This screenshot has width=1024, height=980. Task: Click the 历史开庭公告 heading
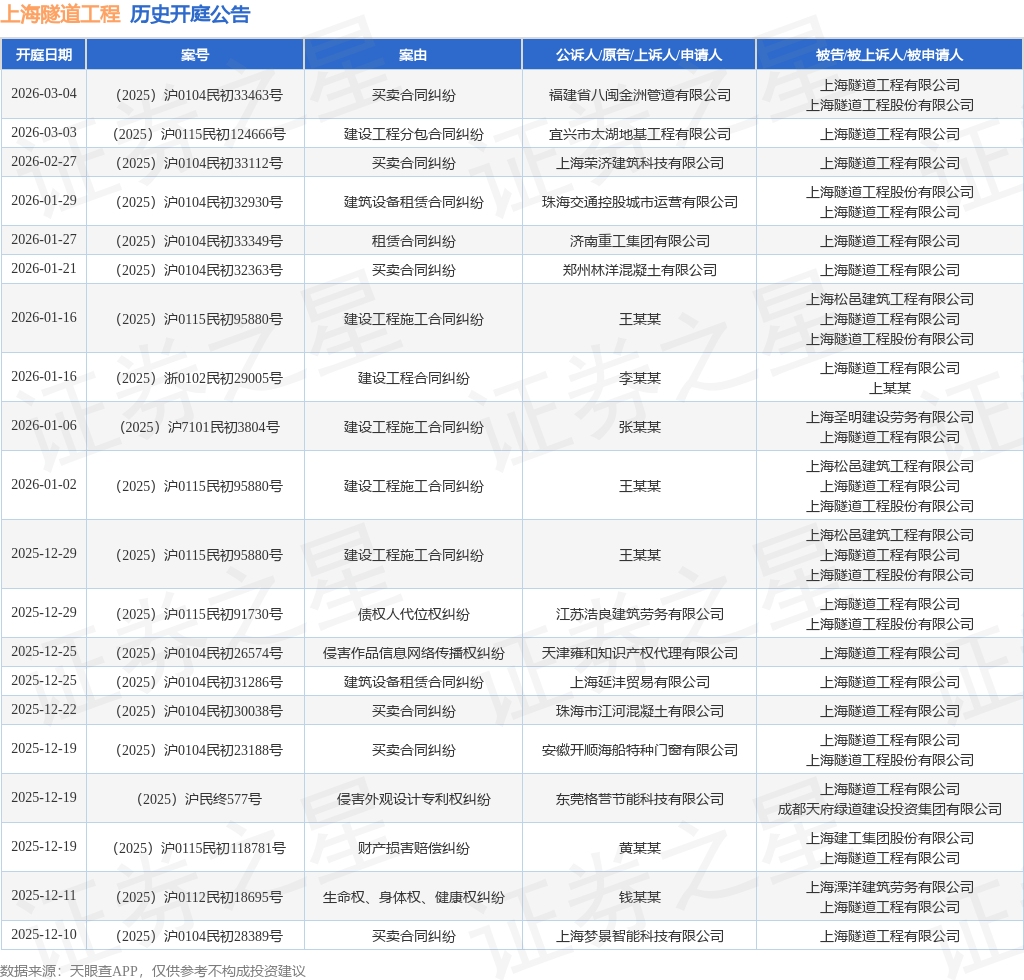pyautogui.click(x=190, y=14)
